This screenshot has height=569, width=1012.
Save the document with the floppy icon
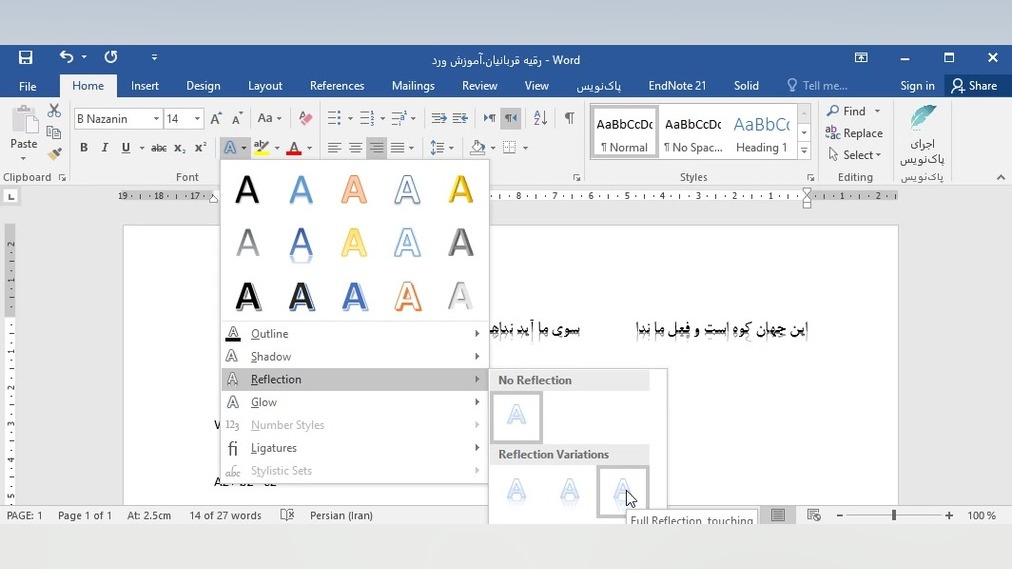point(25,57)
